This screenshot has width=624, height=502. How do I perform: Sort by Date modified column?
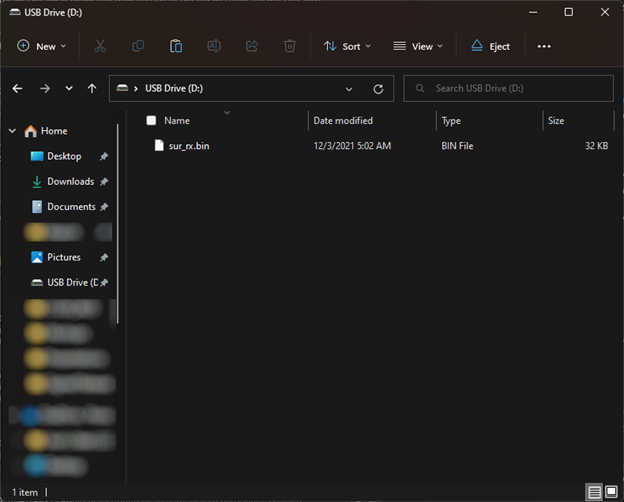point(343,121)
